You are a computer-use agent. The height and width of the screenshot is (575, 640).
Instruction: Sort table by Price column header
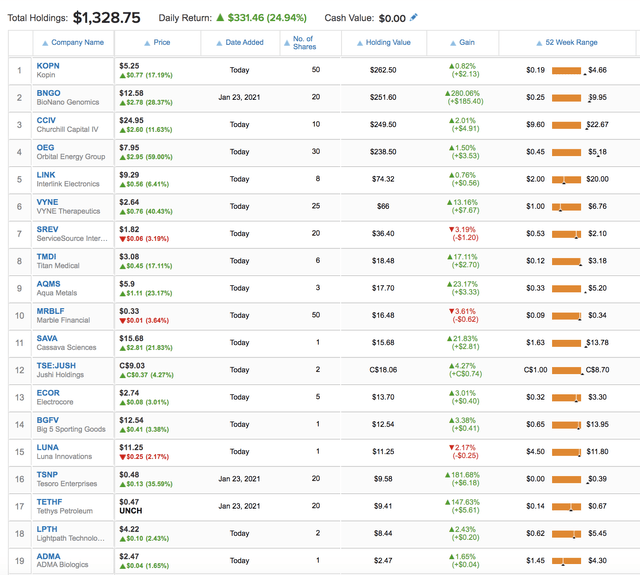pos(158,42)
